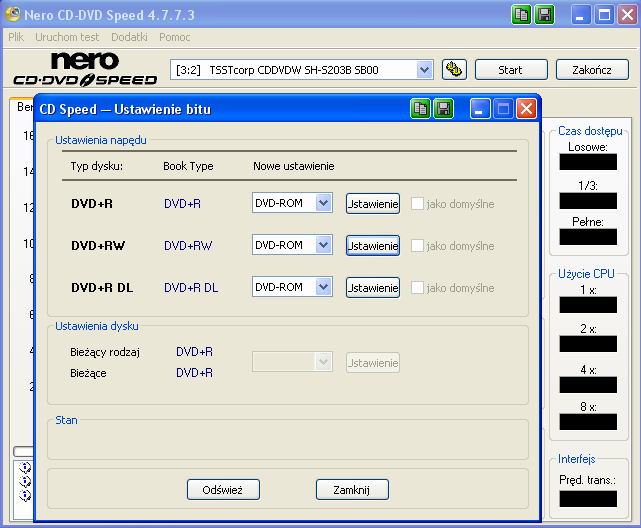Click Ustawienie button for DVD+R DL
Screen dimensions: 641x528
tap(373, 288)
